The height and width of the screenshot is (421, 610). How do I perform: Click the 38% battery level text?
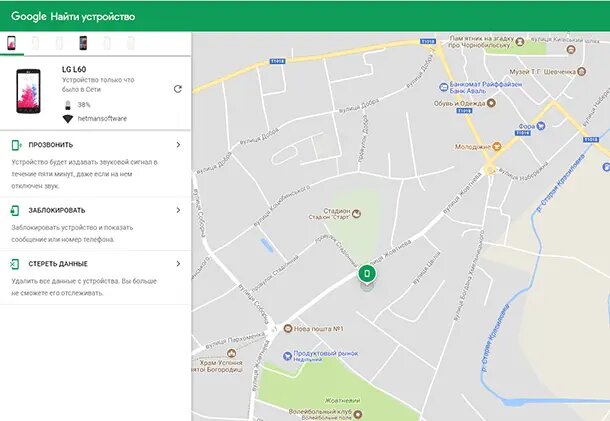click(x=84, y=105)
